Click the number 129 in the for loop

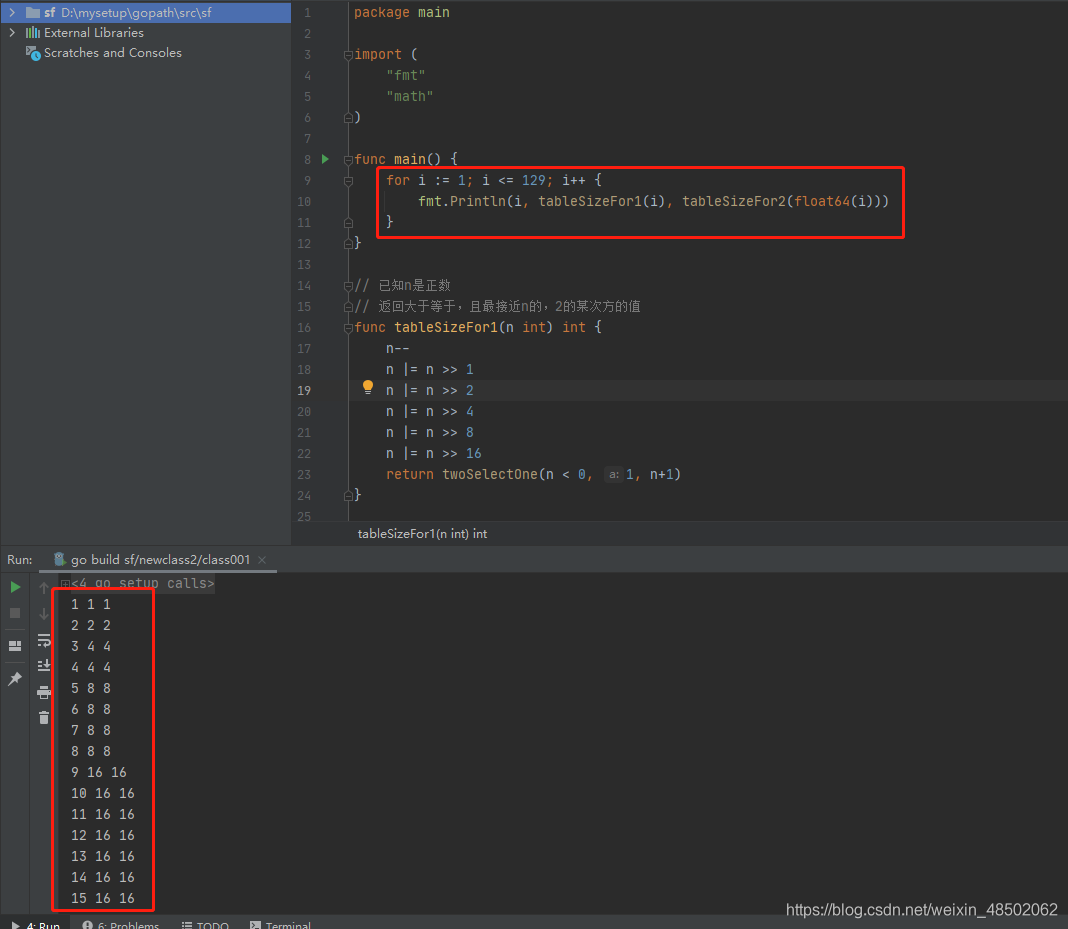534,180
